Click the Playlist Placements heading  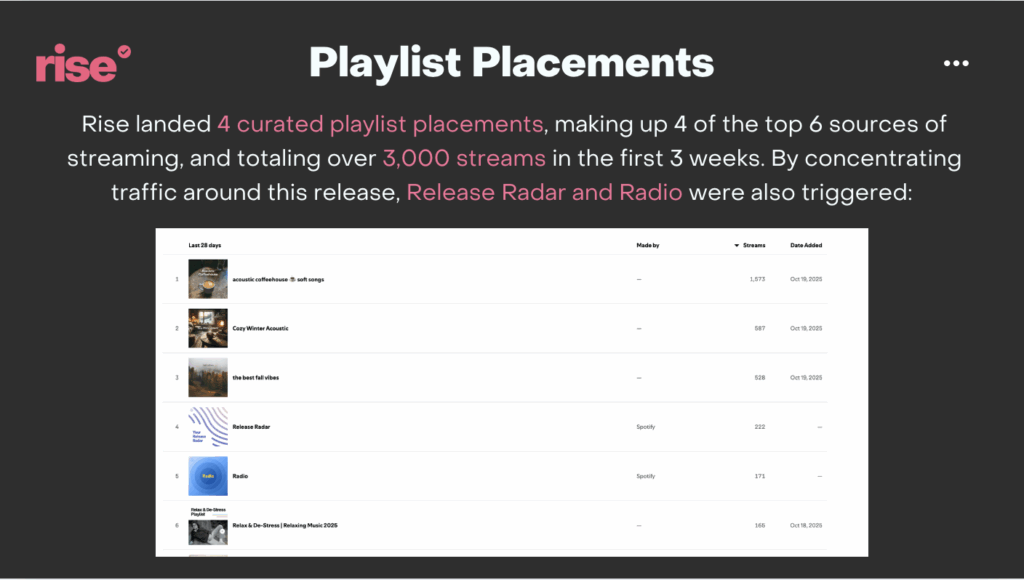[x=511, y=63]
